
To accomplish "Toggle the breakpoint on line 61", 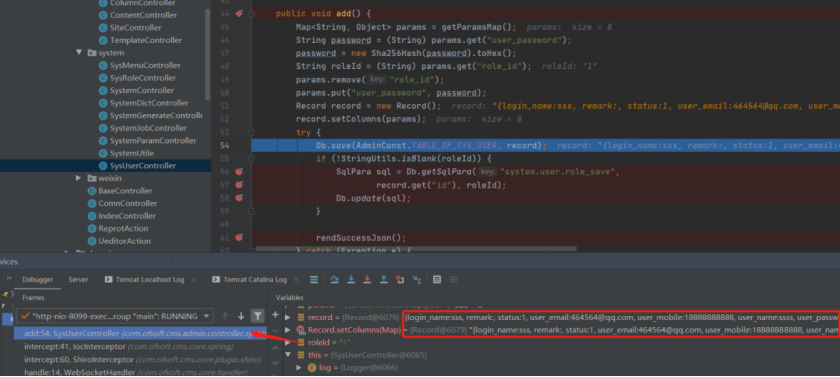I will (239, 237).
